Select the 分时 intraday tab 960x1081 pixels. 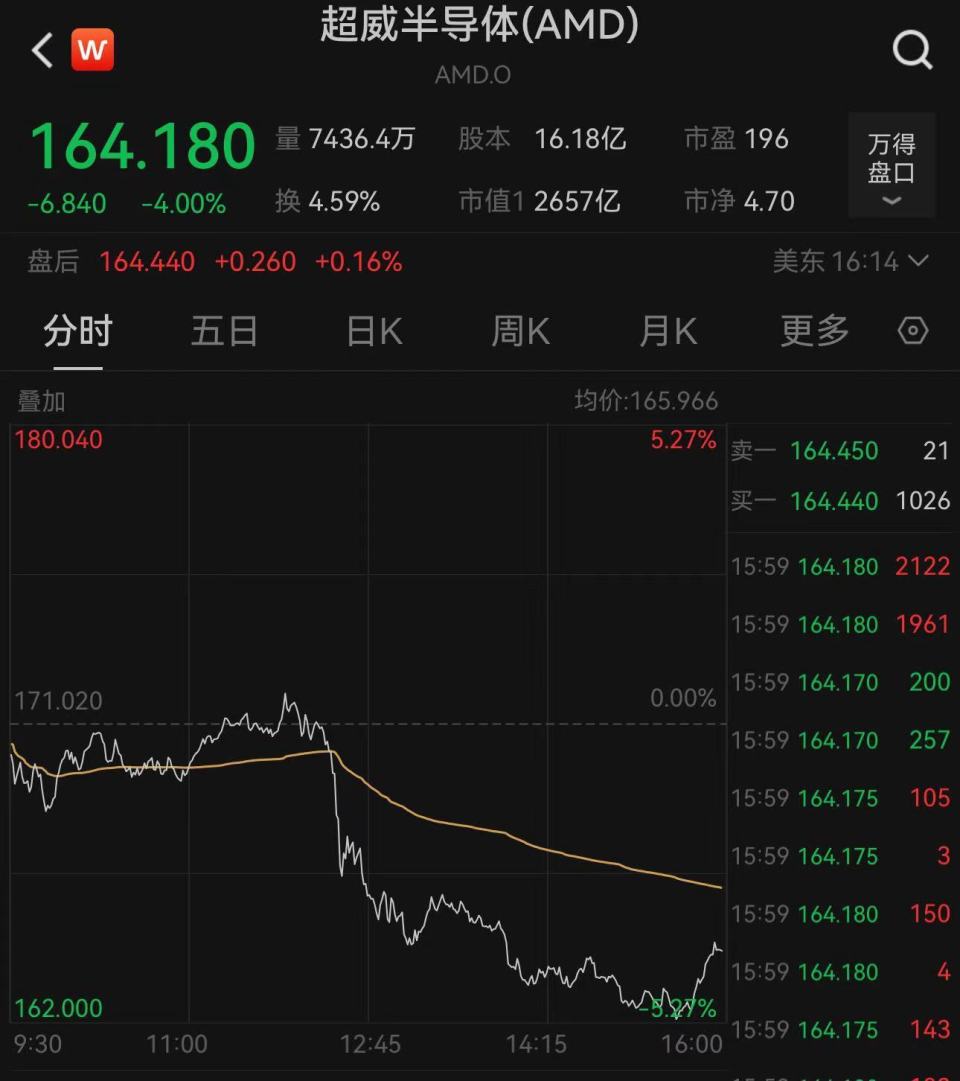(77, 331)
